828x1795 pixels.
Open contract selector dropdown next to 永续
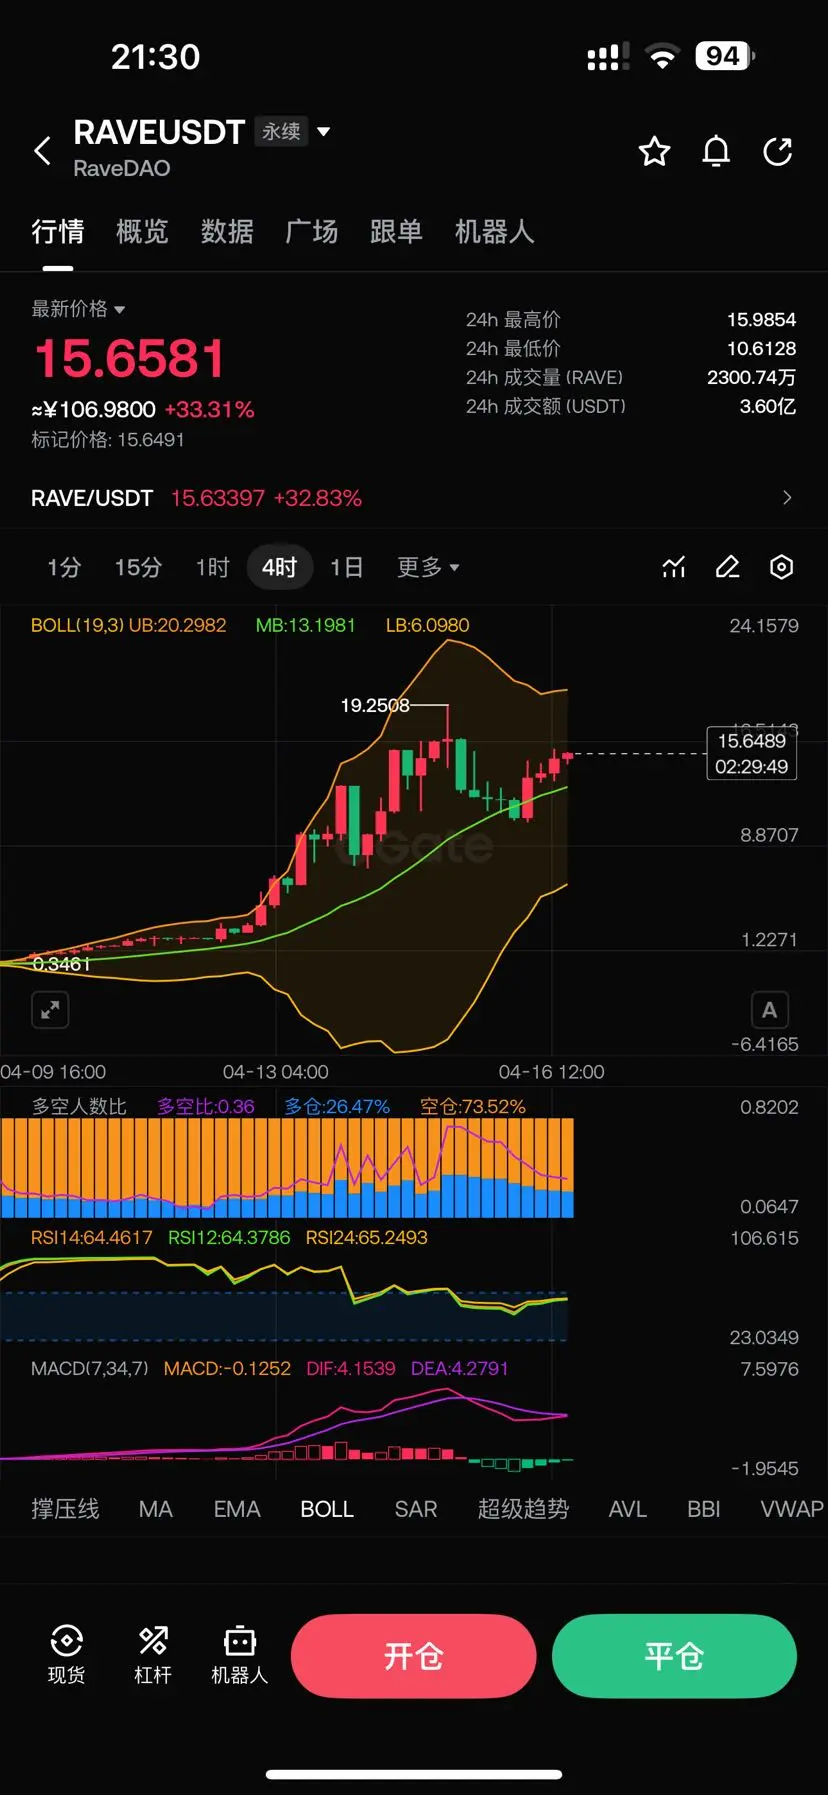coord(323,131)
